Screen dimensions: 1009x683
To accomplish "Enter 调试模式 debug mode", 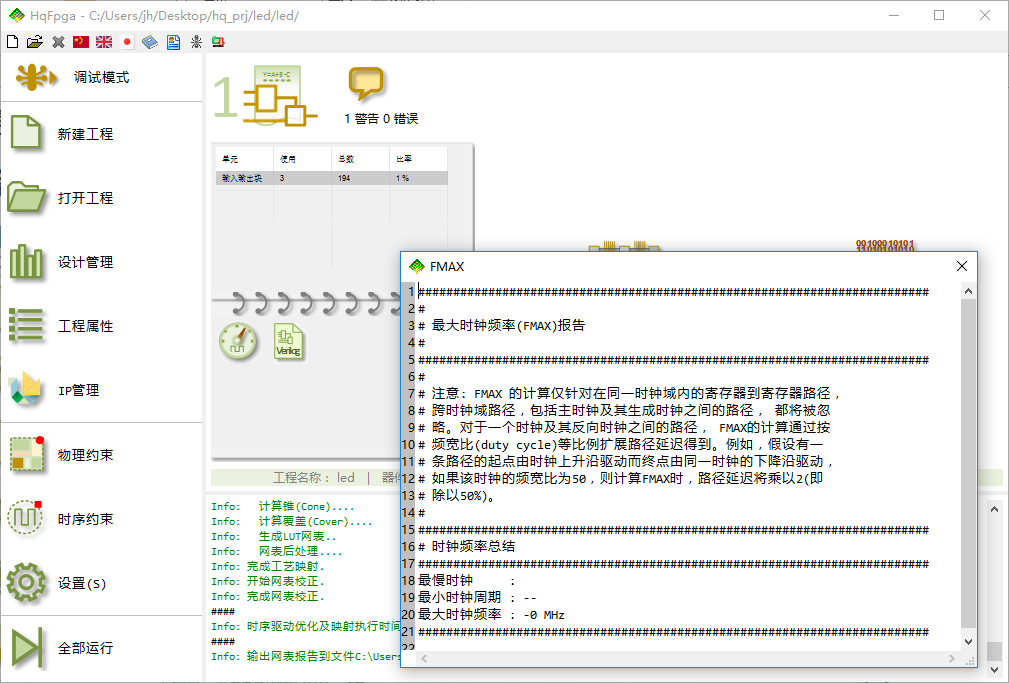I will click(100, 77).
